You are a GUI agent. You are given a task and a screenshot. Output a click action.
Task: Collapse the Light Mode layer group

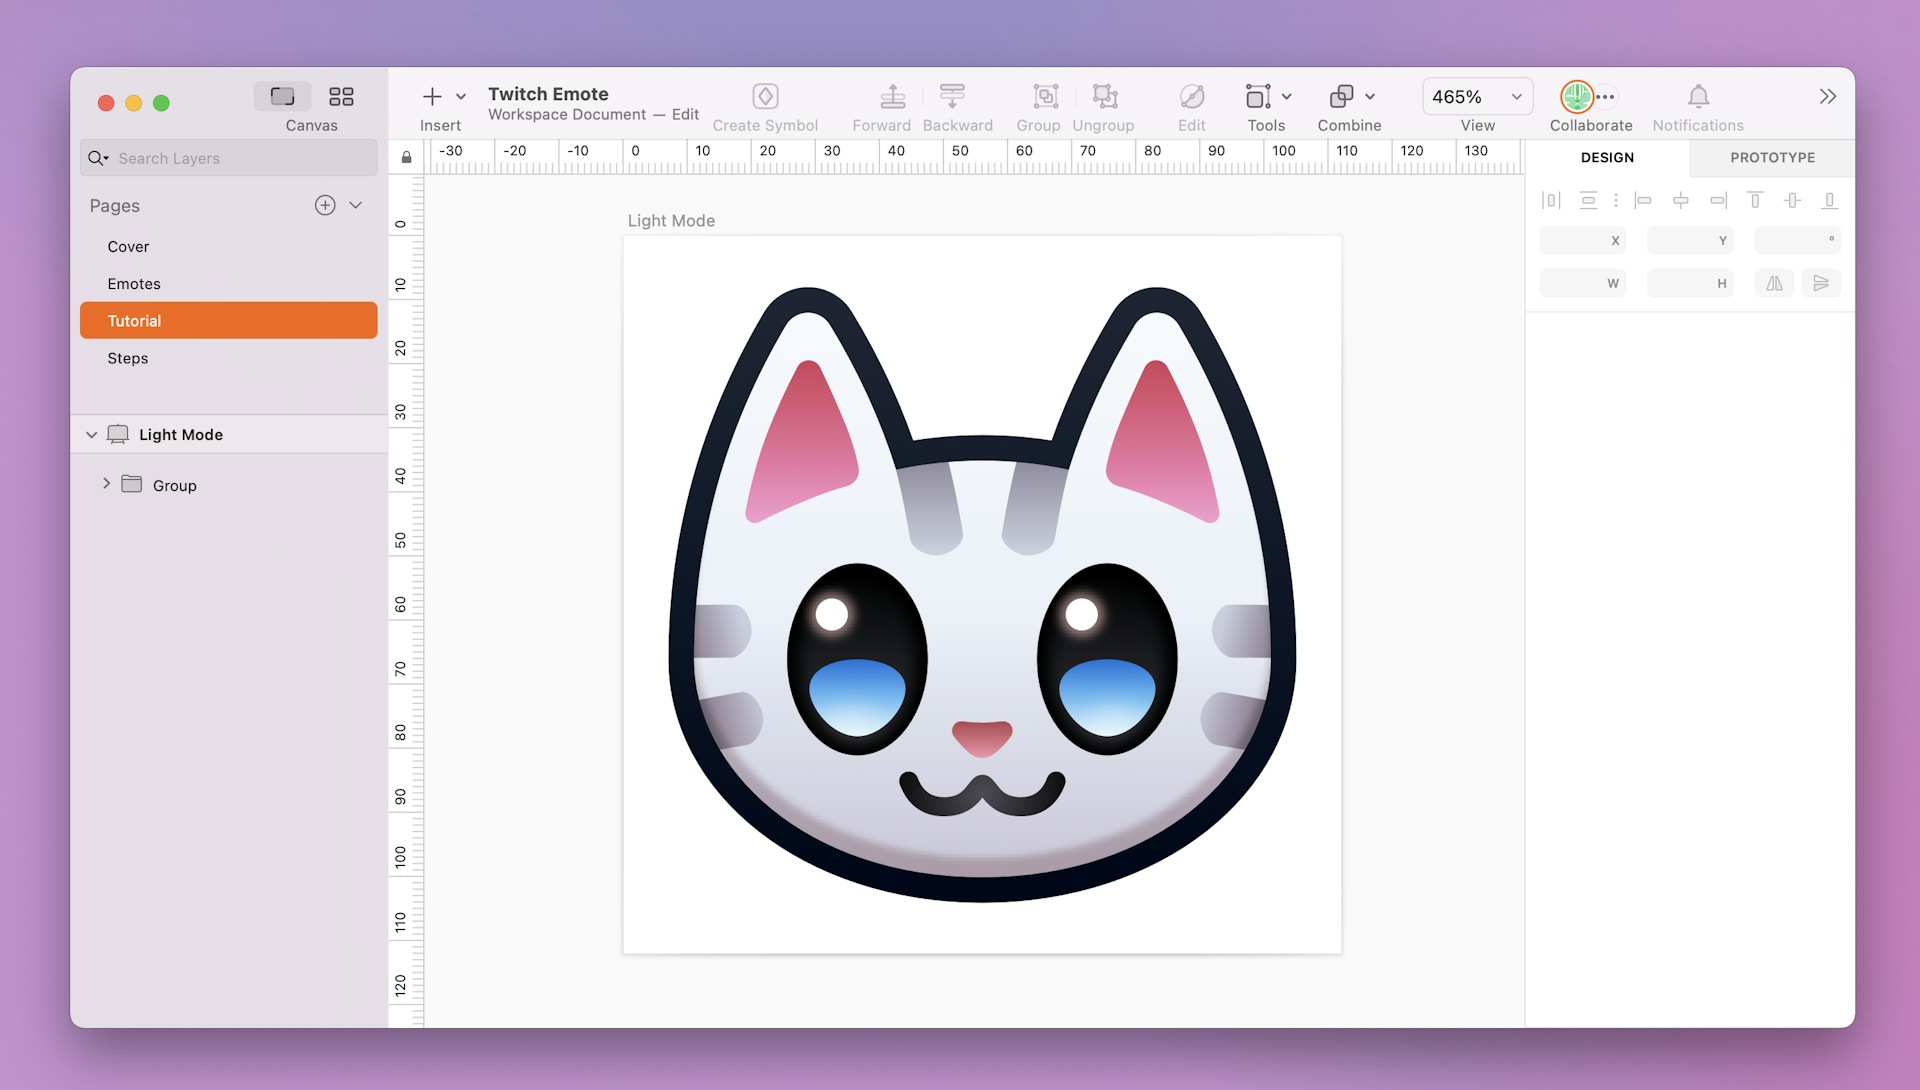(90, 434)
